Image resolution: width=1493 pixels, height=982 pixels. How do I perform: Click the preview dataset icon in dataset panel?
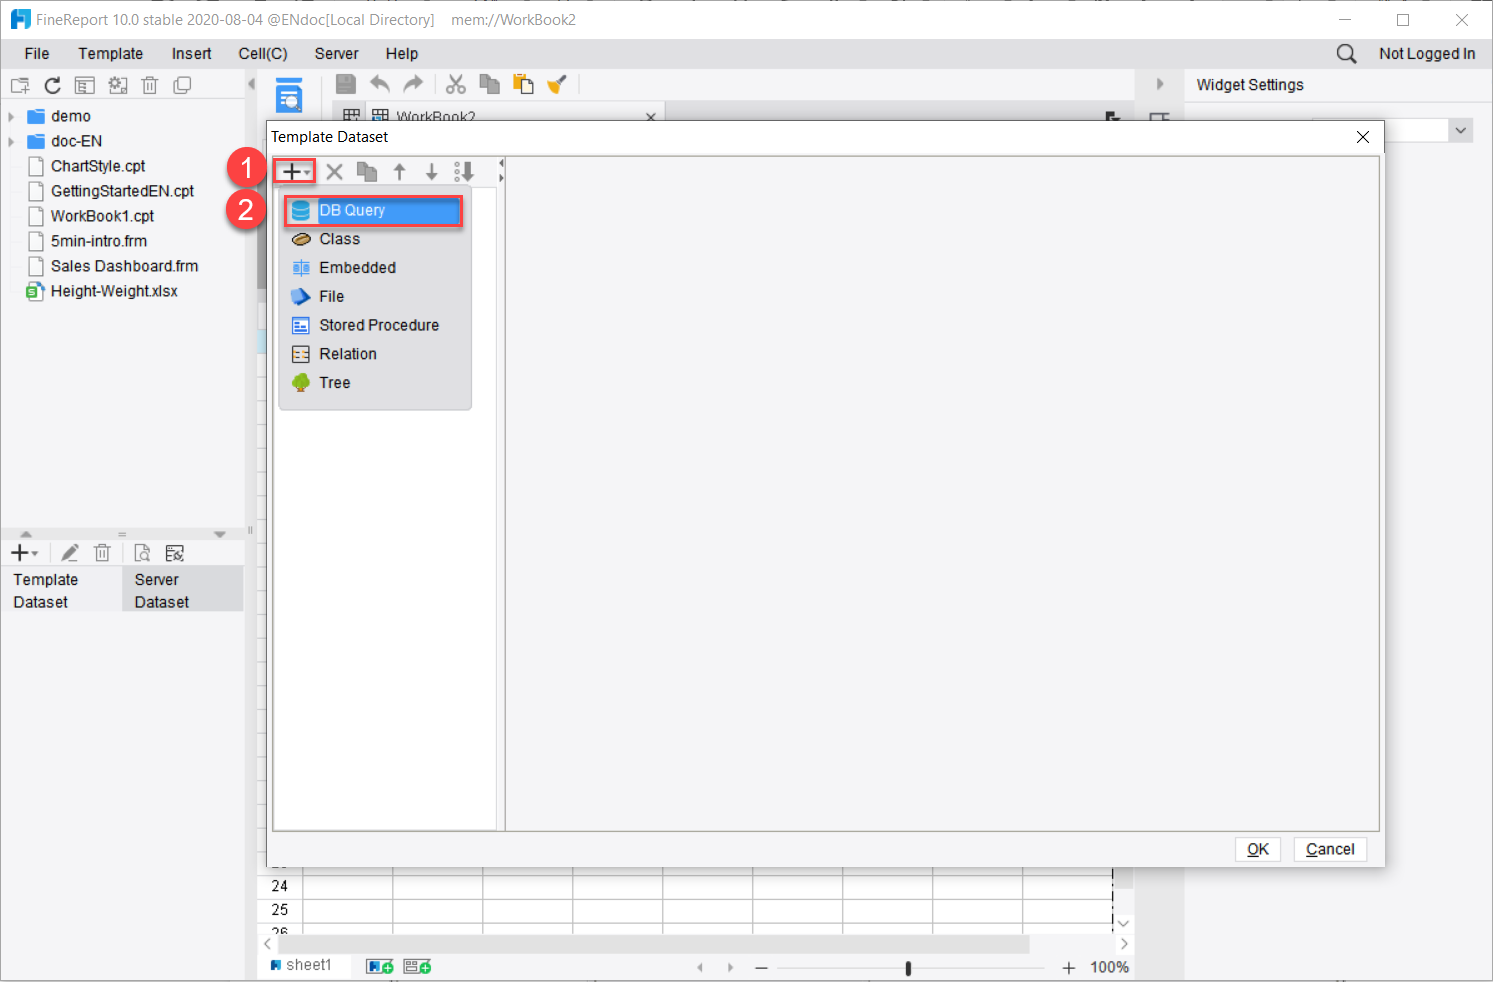(x=143, y=553)
